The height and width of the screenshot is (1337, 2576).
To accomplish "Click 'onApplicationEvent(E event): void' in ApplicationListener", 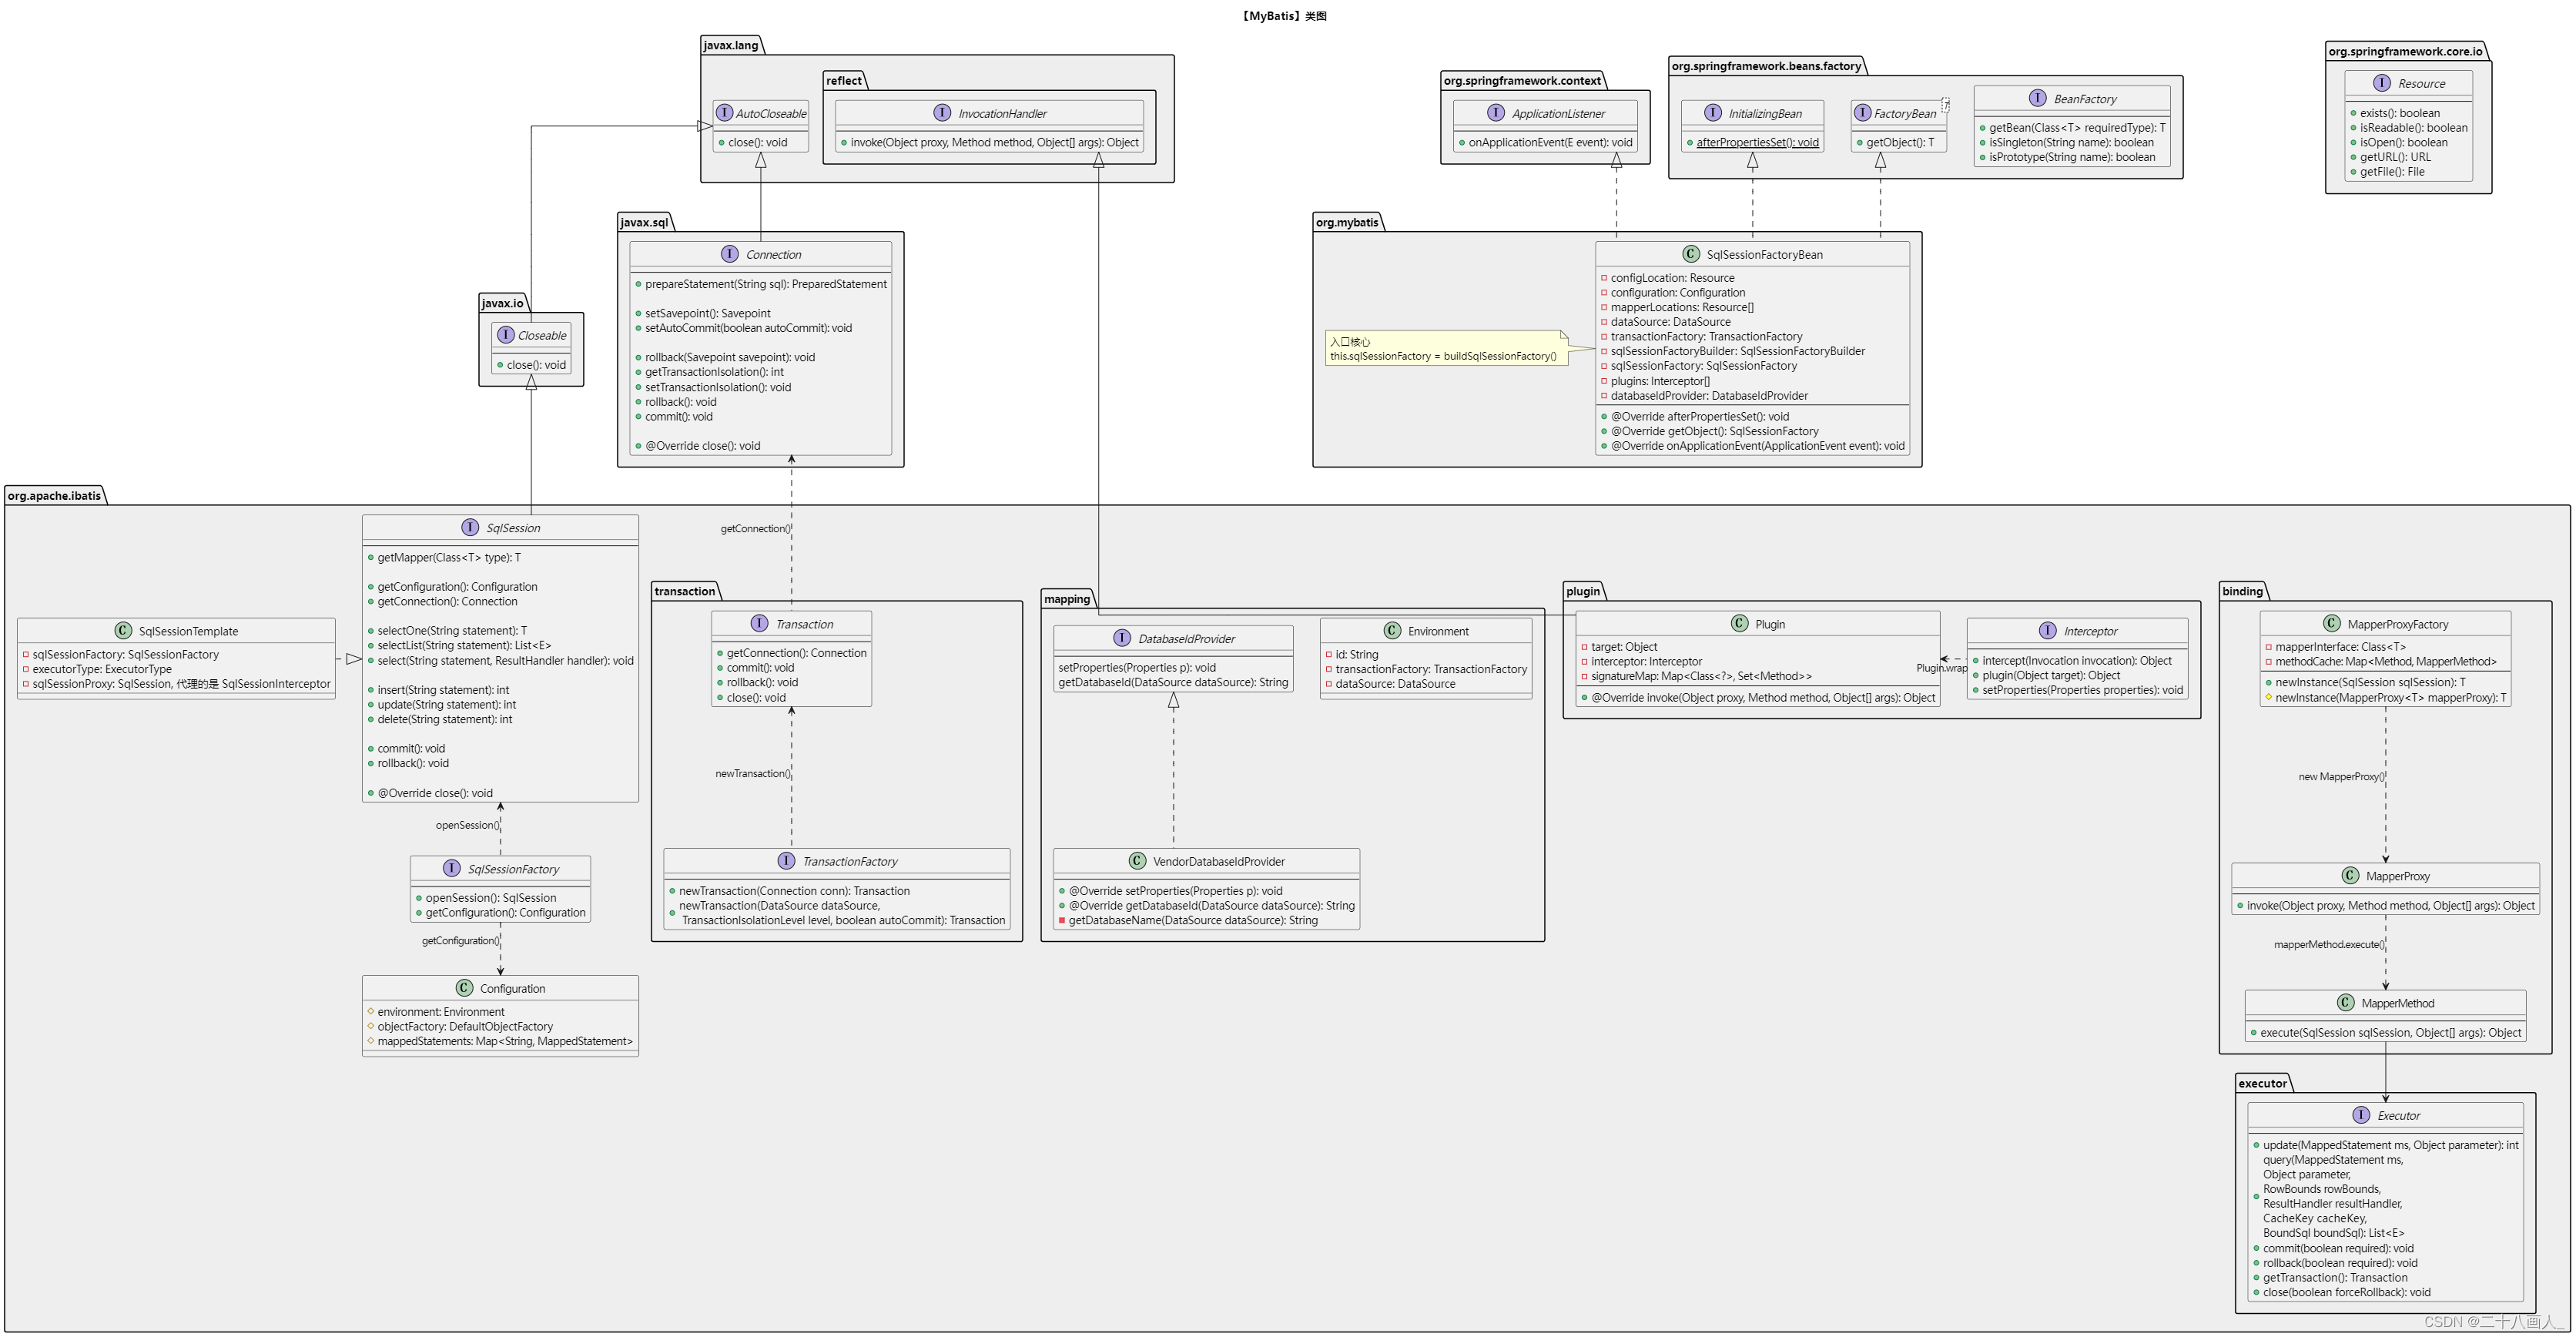I will (1550, 142).
